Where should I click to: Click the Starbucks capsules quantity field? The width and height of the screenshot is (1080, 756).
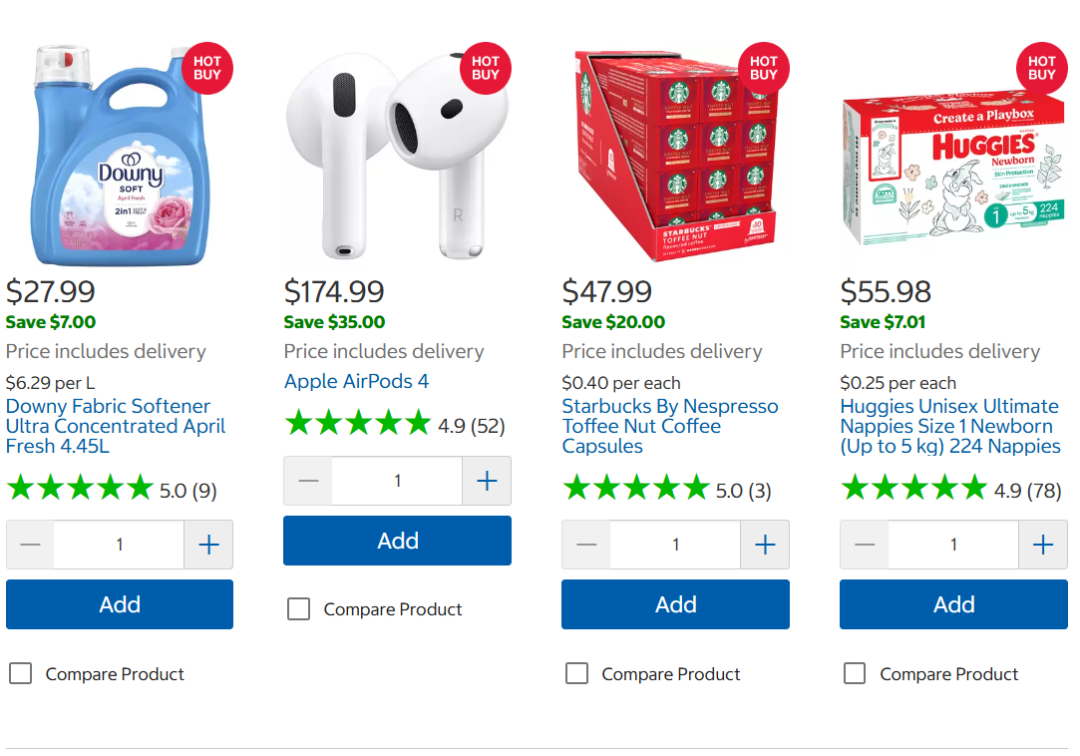coord(675,545)
